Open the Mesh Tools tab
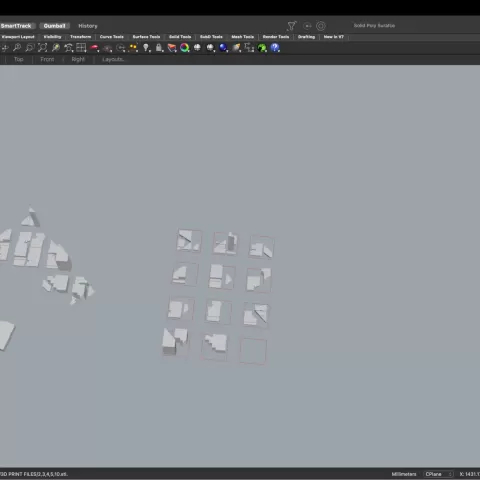This screenshot has width=480, height=480. (243, 37)
